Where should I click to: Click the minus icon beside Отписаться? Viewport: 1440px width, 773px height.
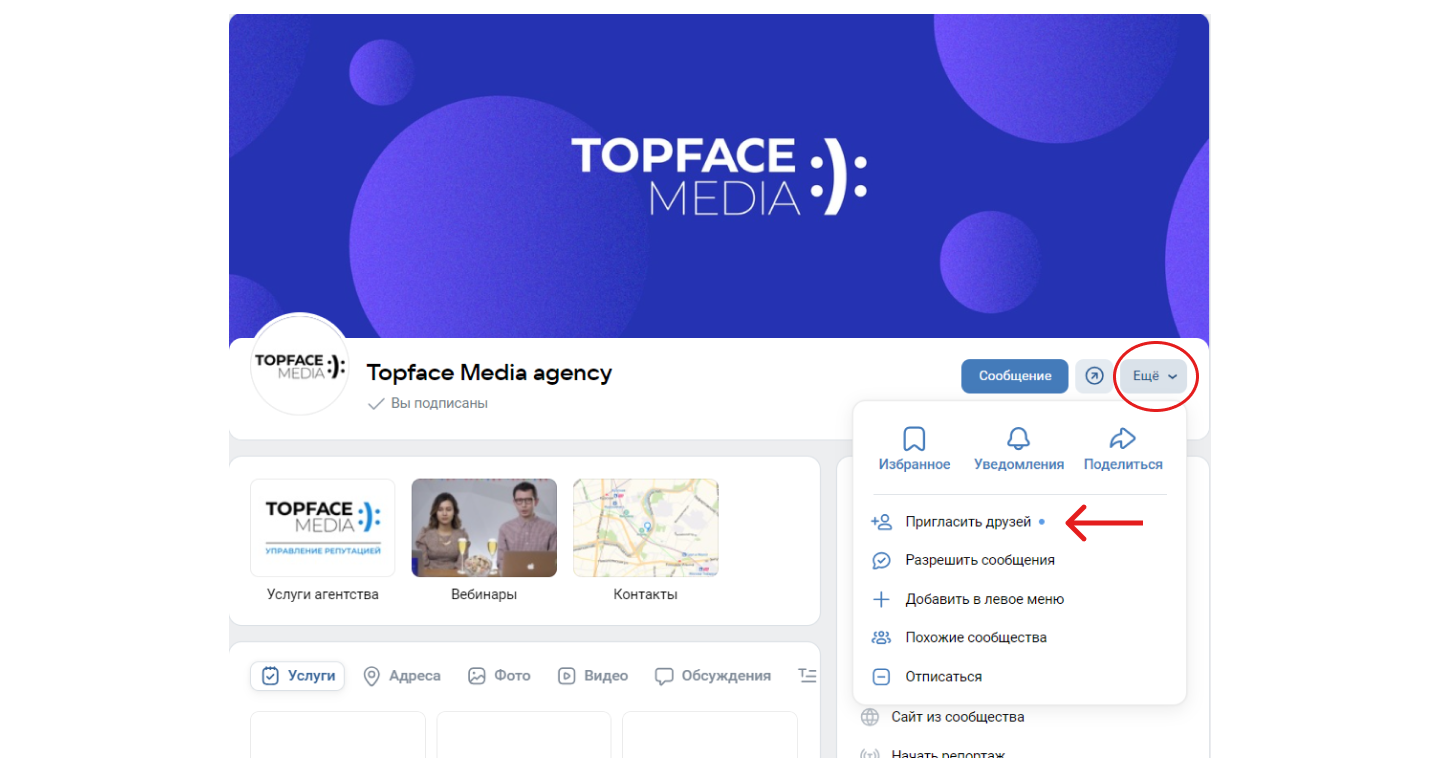click(x=881, y=676)
